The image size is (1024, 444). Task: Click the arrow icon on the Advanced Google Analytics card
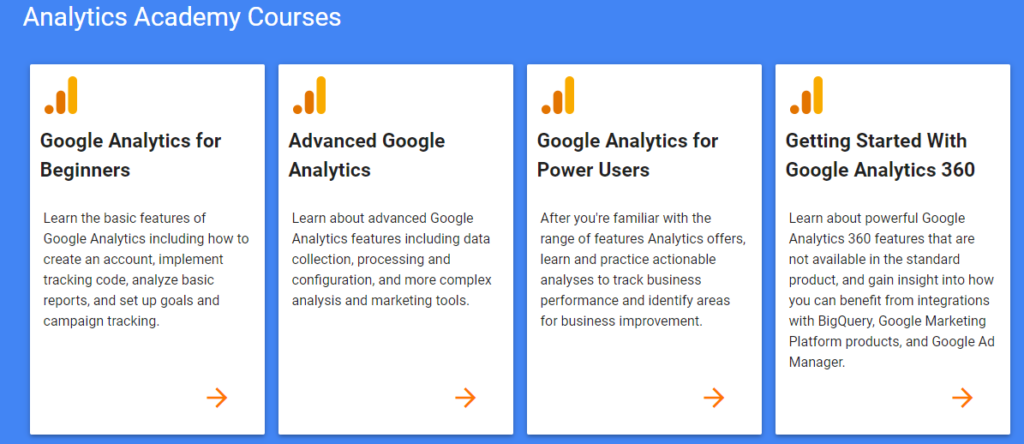465,398
